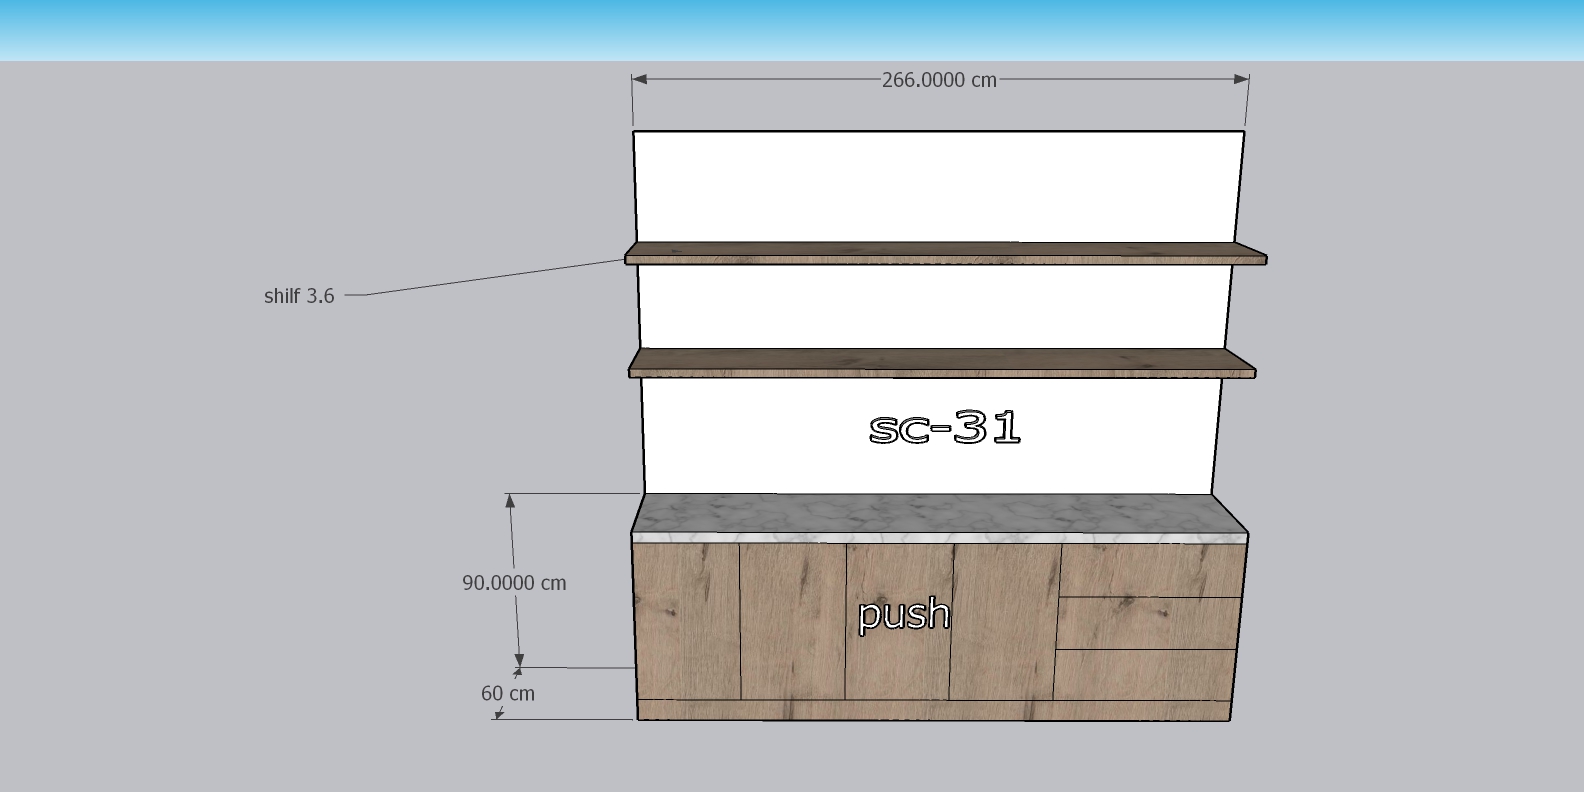Select the cabinet base plinth strip
Screen dimensions: 1584x792
[x=935, y=710]
